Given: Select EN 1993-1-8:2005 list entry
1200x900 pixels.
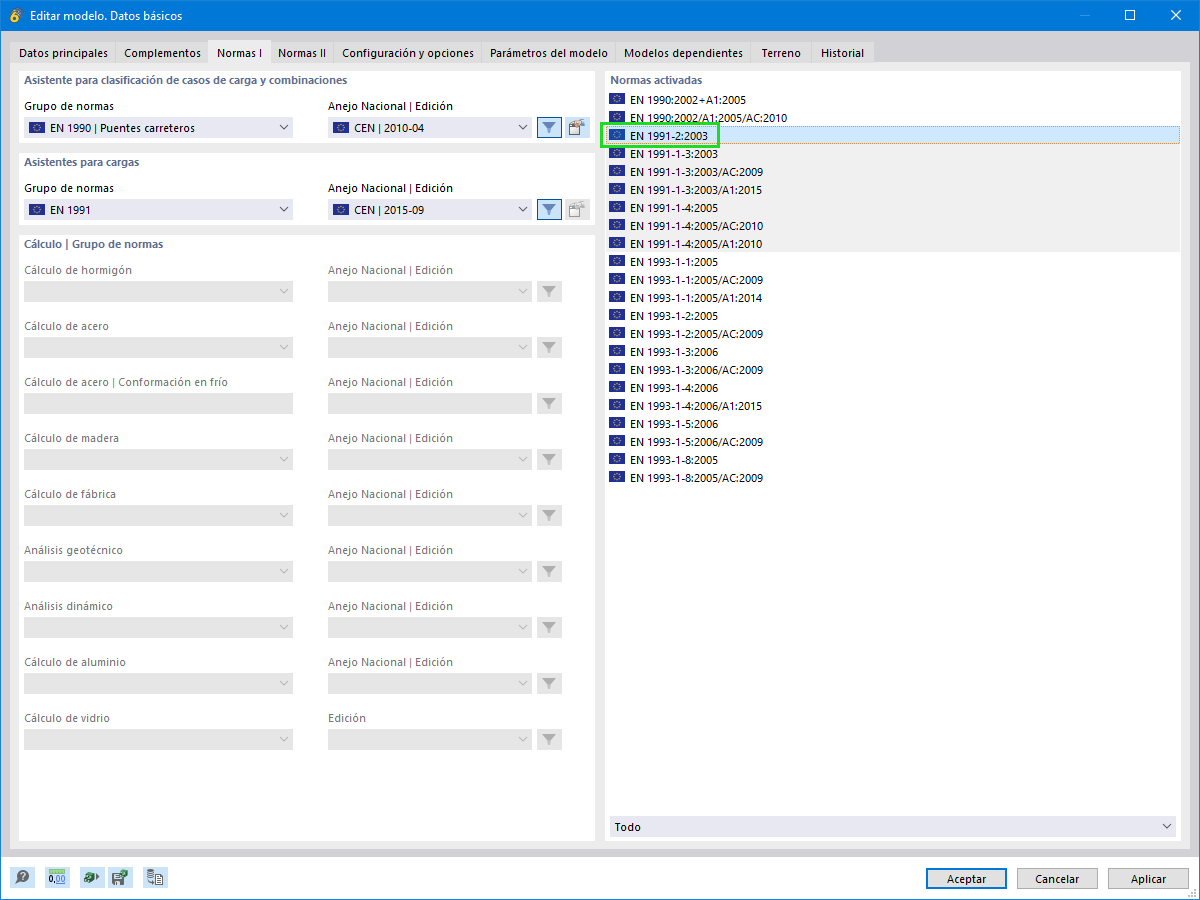Looking at the screenshot, I should pos(893,460).
